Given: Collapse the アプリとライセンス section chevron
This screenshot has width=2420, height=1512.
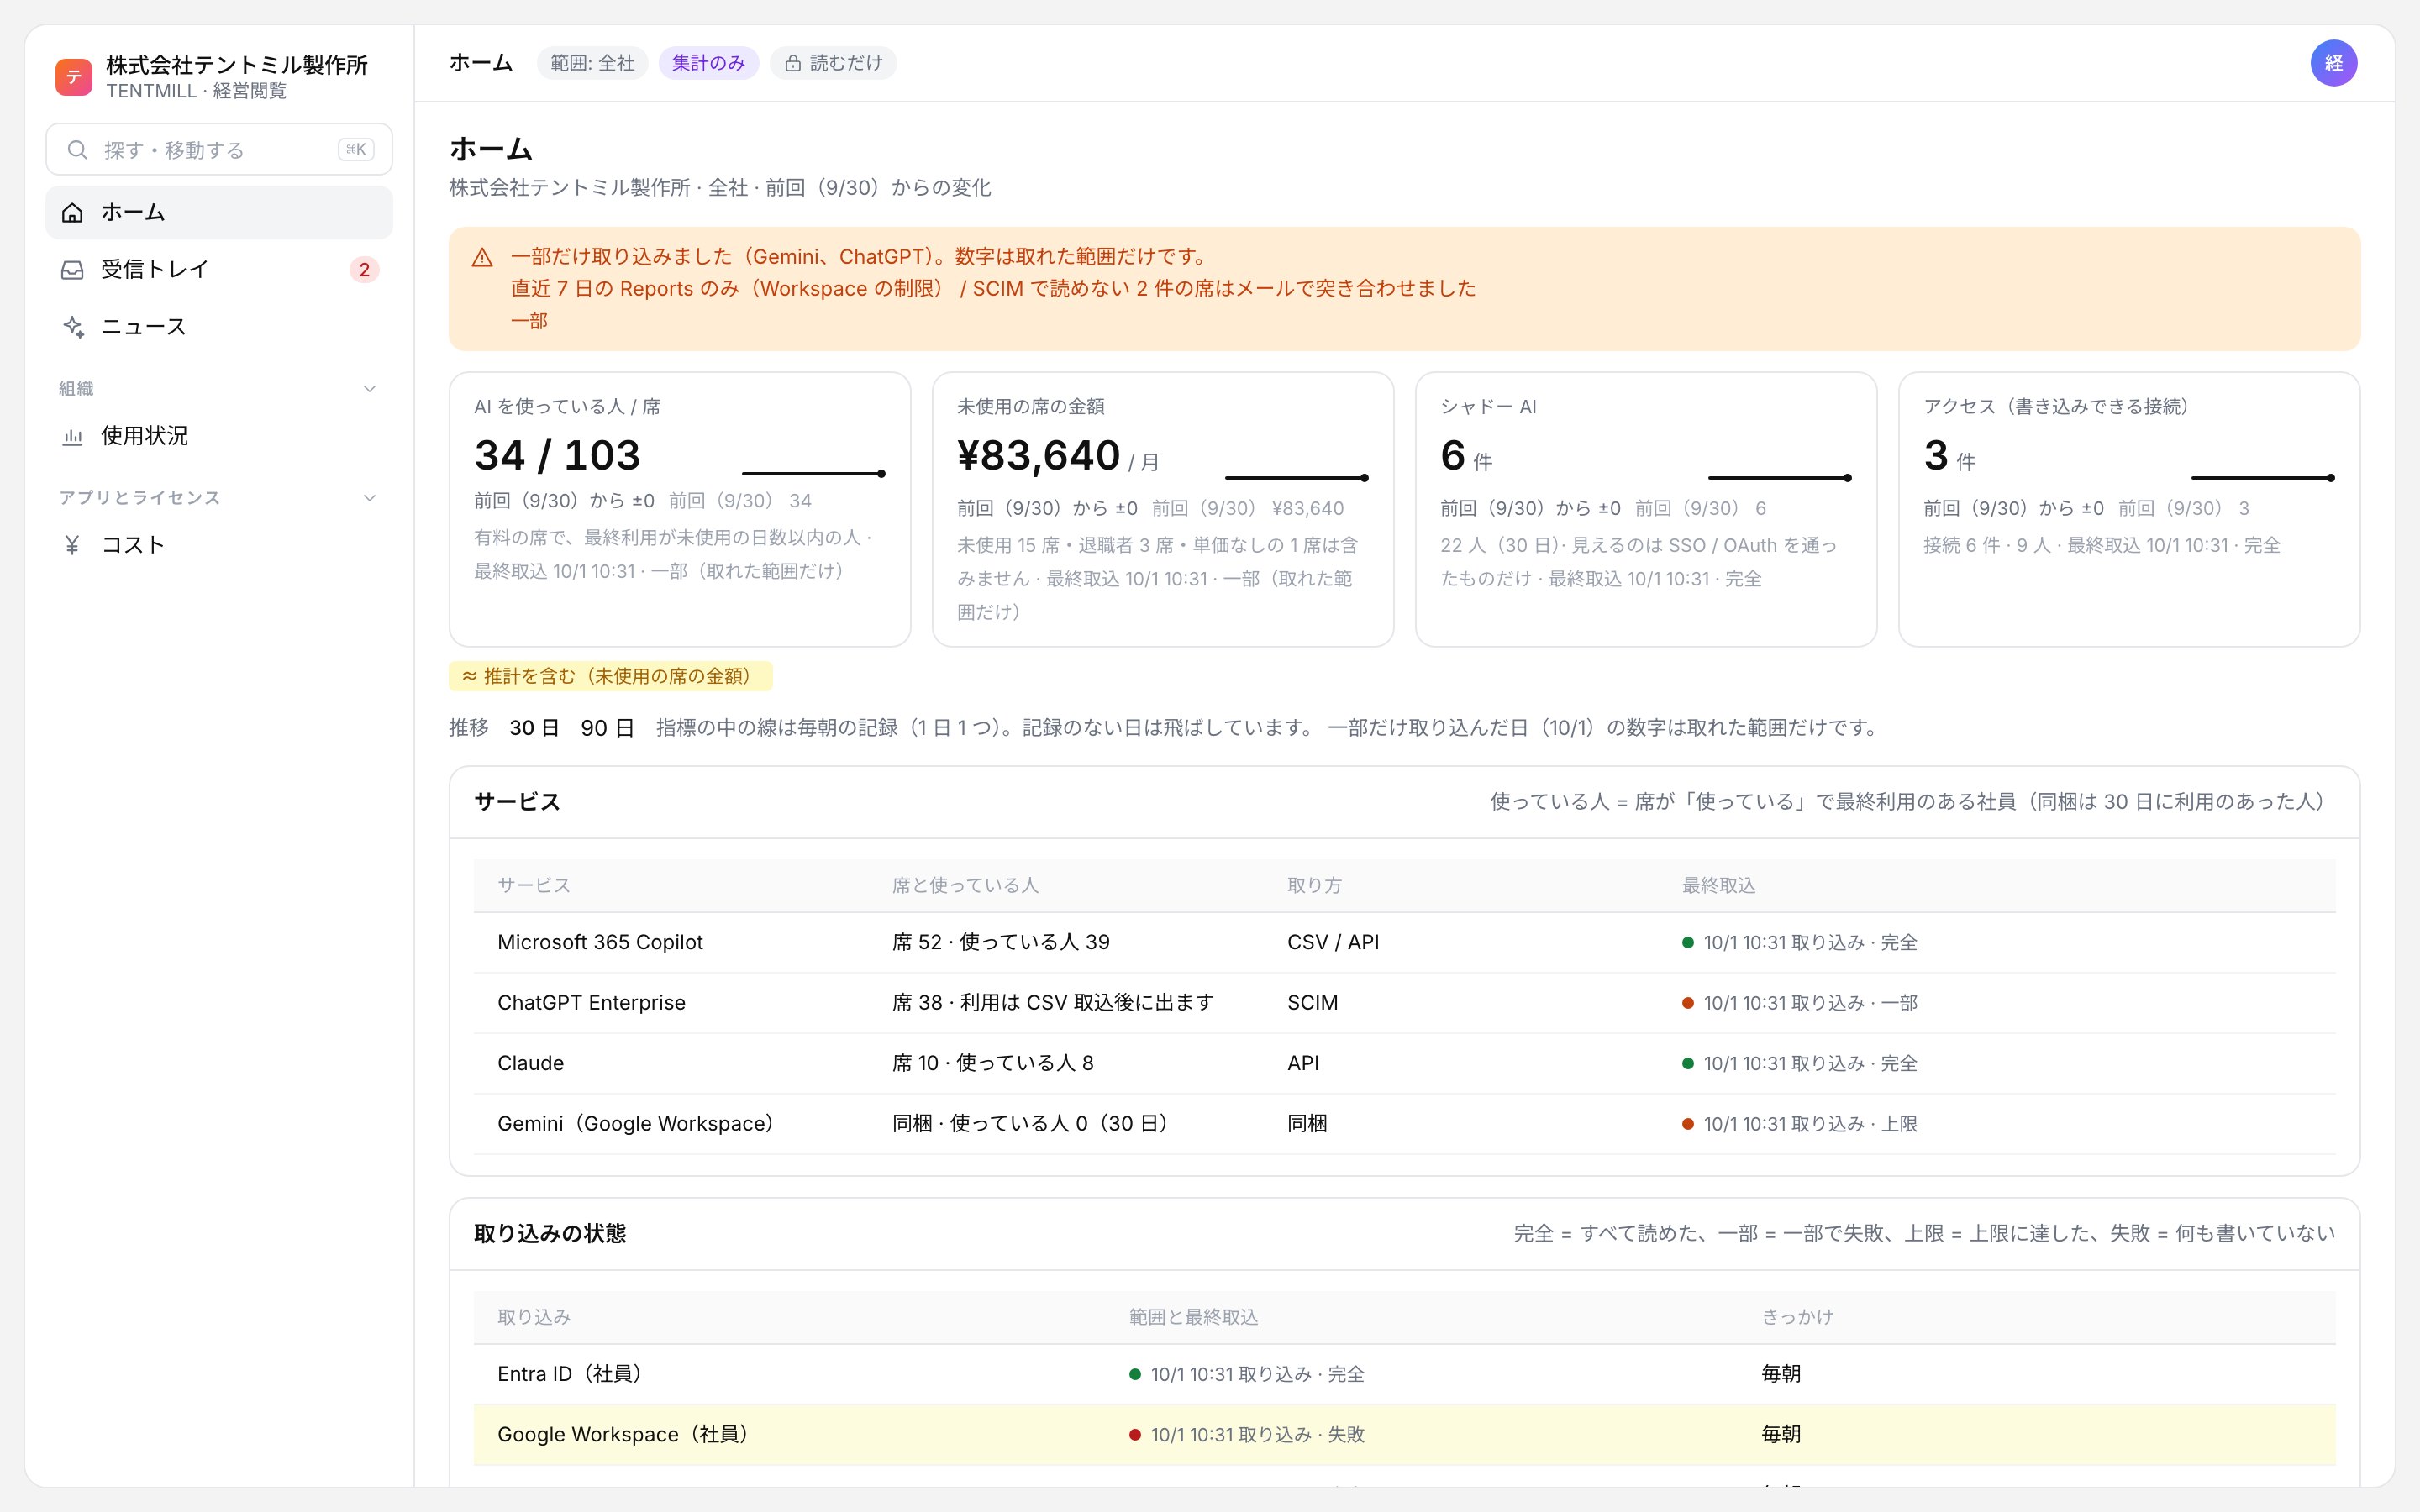Looking at the screenshot, I should point(369,498).
